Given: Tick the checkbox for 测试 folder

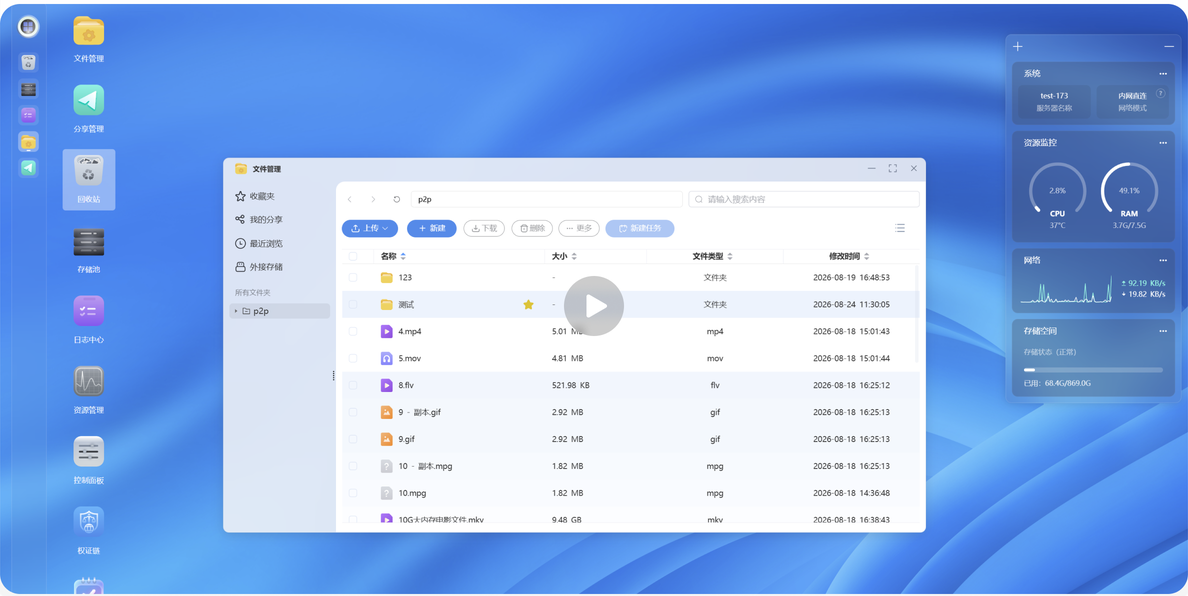Looking at the screenshot, I should tap(352, 304).
